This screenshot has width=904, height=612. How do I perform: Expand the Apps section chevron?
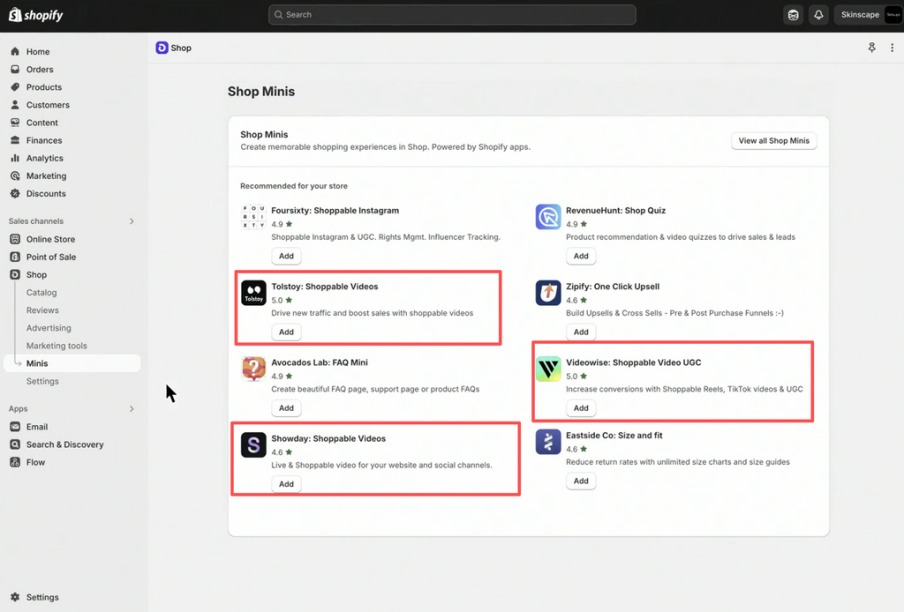pos(131,409)
